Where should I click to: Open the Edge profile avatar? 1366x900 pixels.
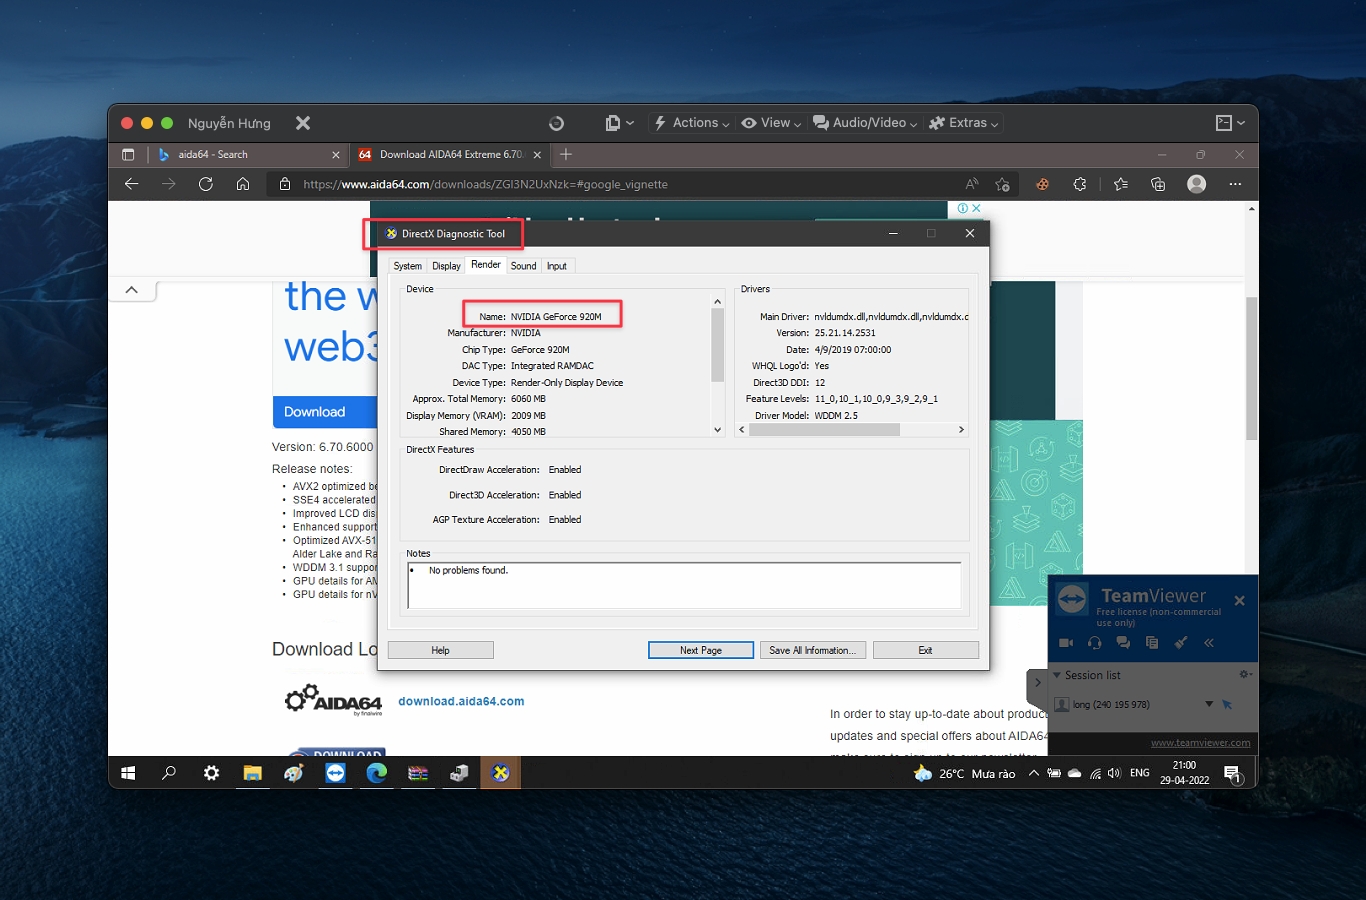tap(1197, 184)
